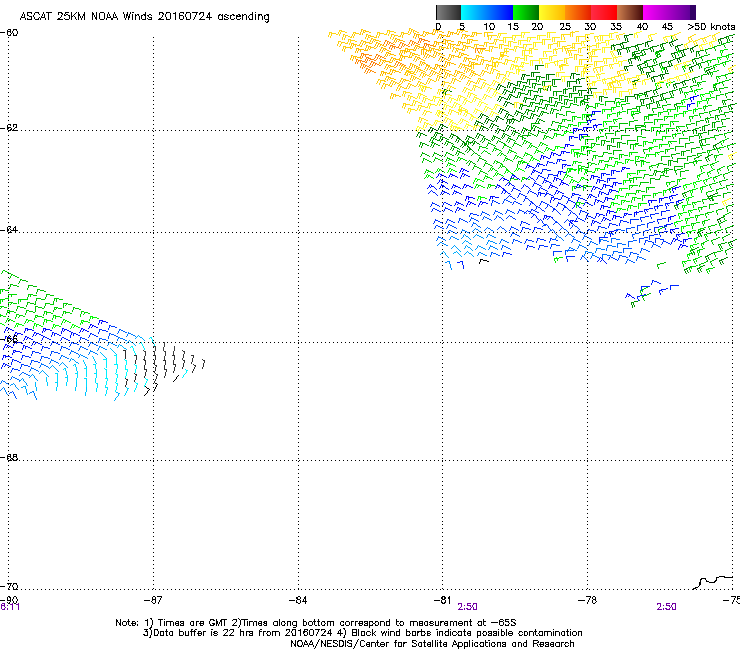The height and width of the screenshot is (650, 740).
Task: Click the -87 longitude axis label
Action: pyautogui.click(x=153, y=600)
